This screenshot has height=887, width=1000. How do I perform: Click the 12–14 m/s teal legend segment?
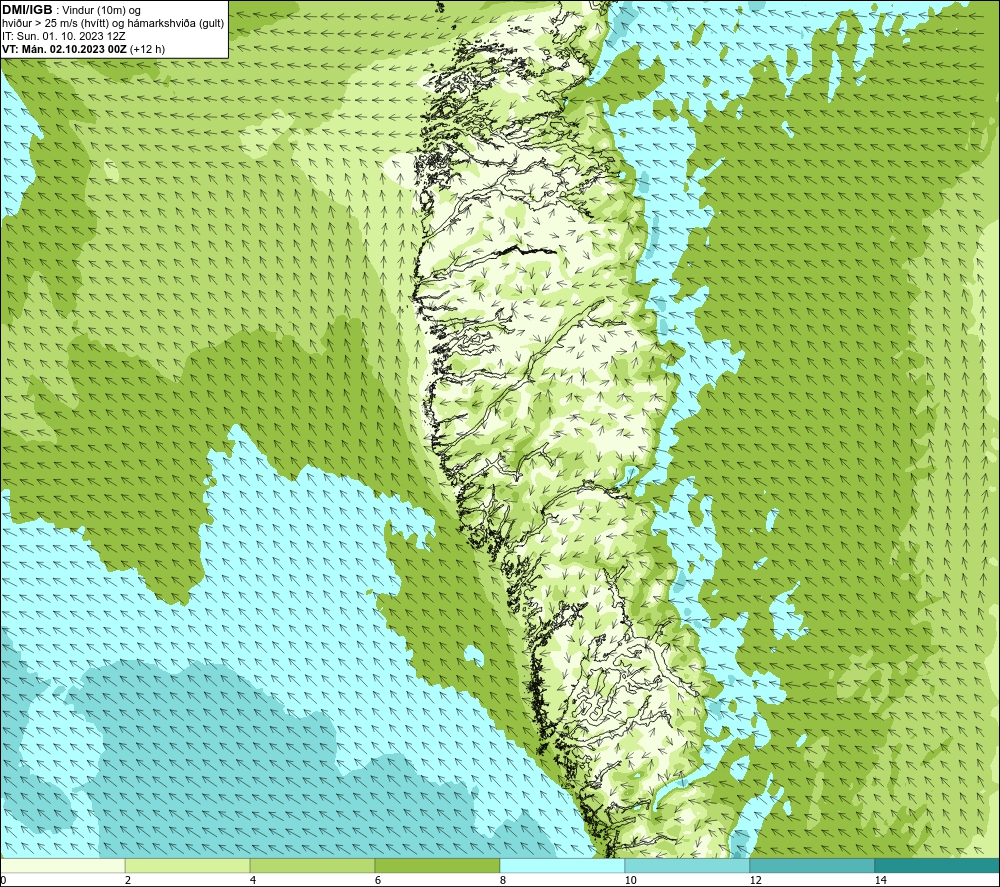812,865
